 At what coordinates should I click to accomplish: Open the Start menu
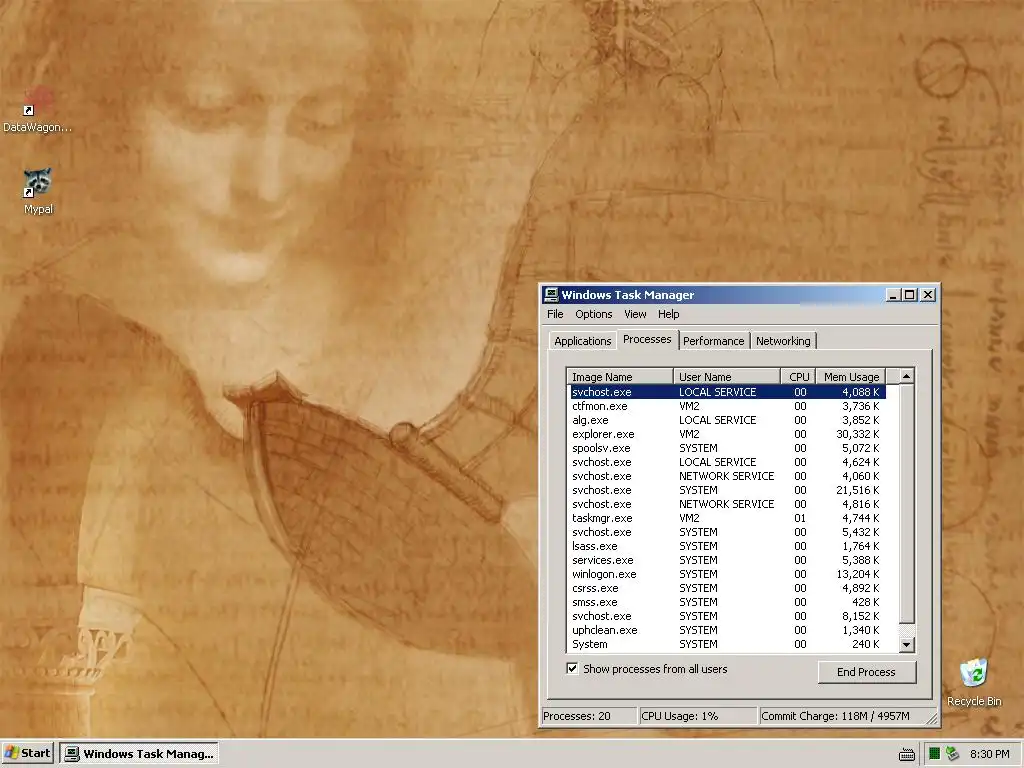(x=28, y=754)
